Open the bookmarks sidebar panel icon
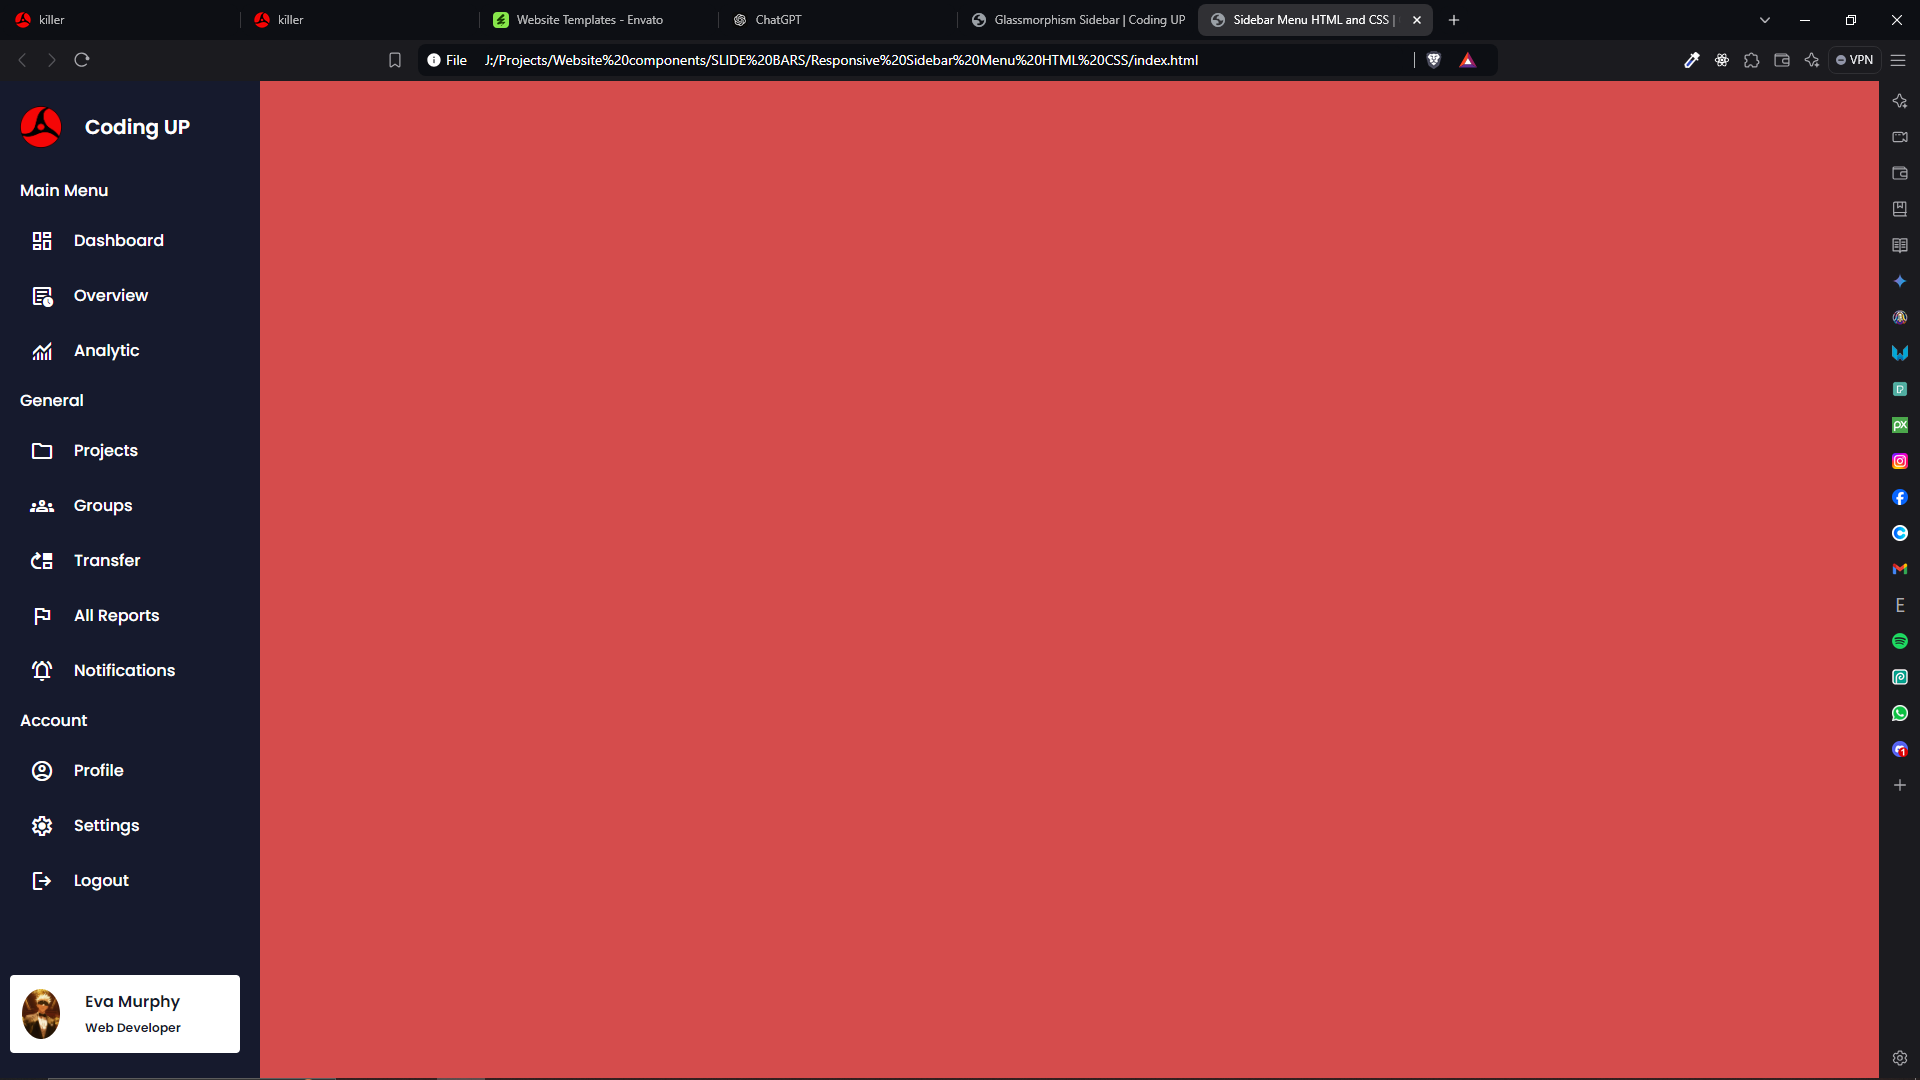The height and width of the screenshot is (1080, 1920). [x=1900, y=209]
